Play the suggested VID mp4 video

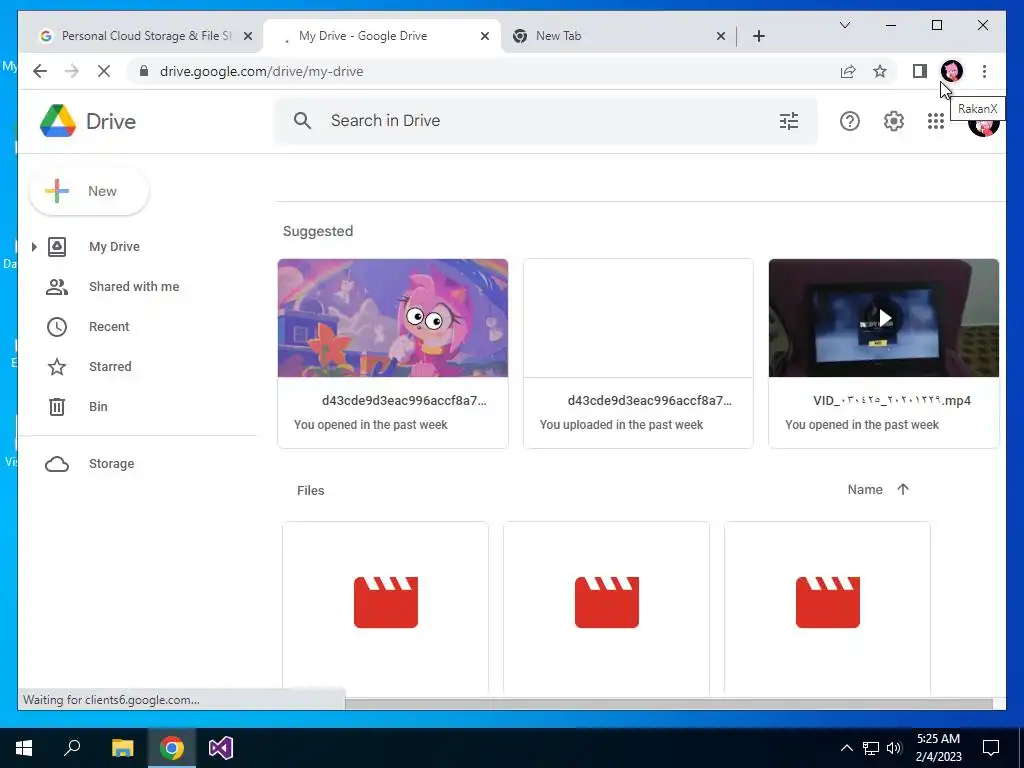pyautogui.click(x=884, y=318)
